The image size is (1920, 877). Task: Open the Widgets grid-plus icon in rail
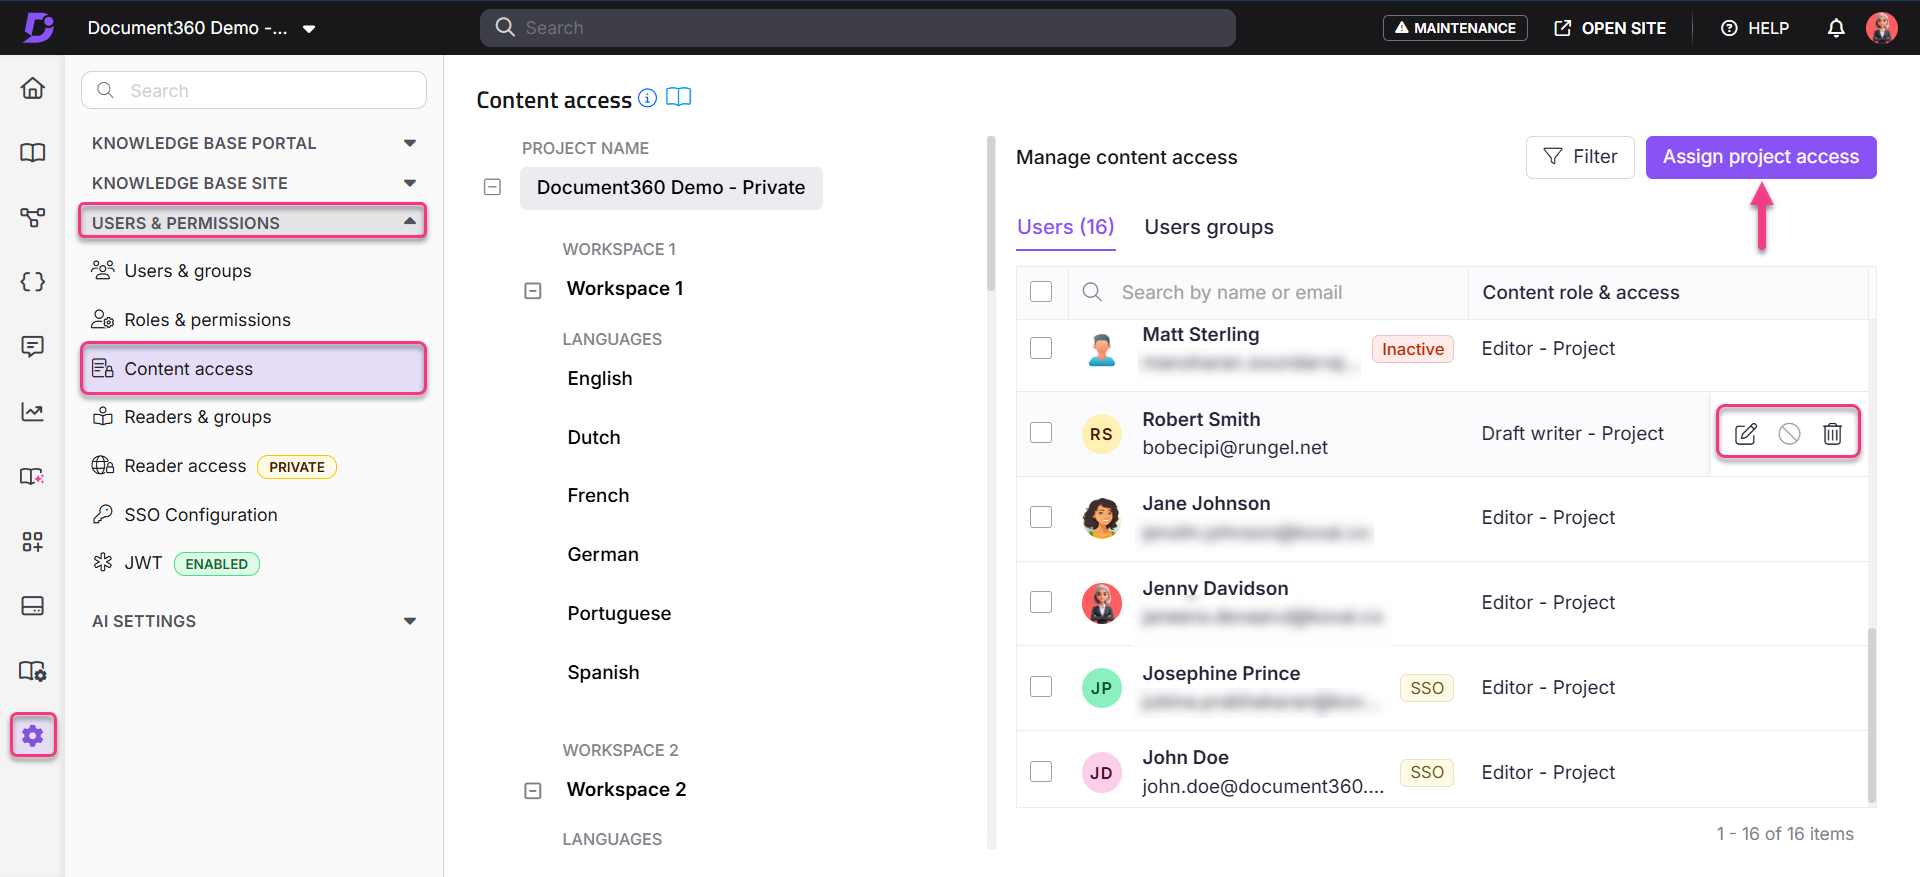point(33,541)
